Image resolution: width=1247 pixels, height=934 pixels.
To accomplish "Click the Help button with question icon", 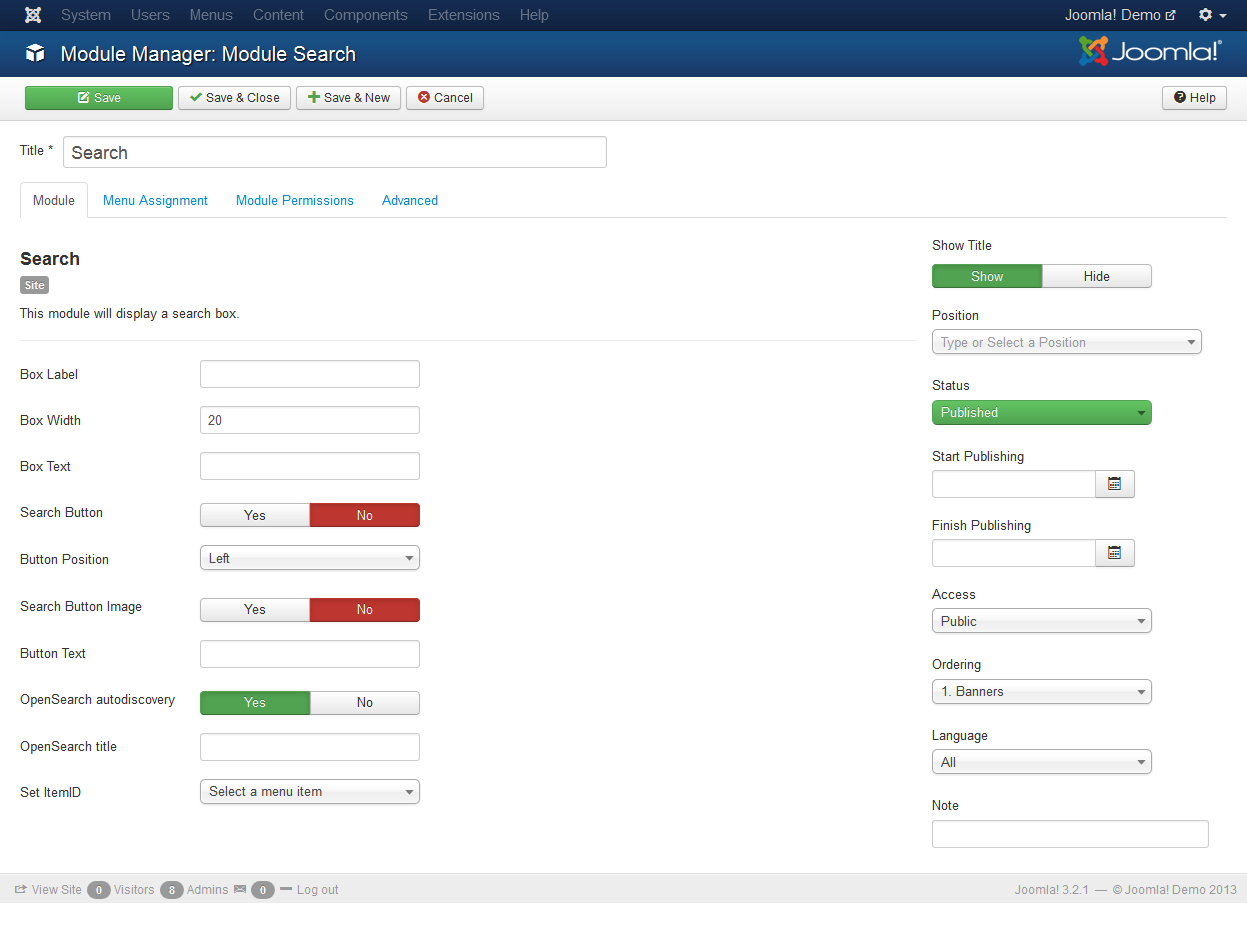I will pyautogui.click(x=1194, y=98).
